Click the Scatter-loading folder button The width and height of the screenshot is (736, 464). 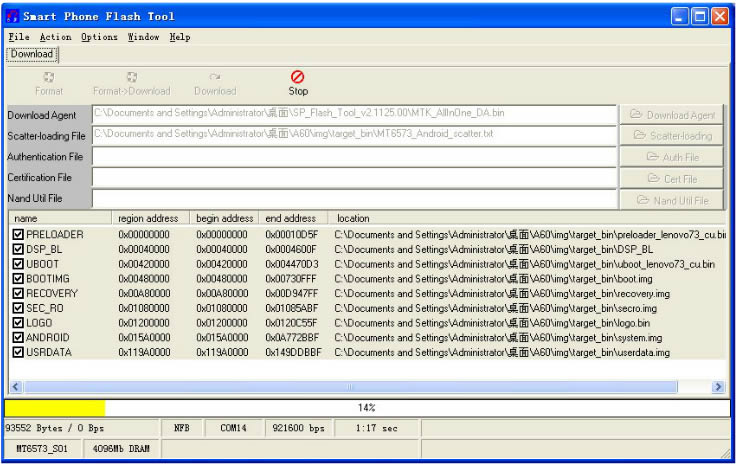click(671, 136)
